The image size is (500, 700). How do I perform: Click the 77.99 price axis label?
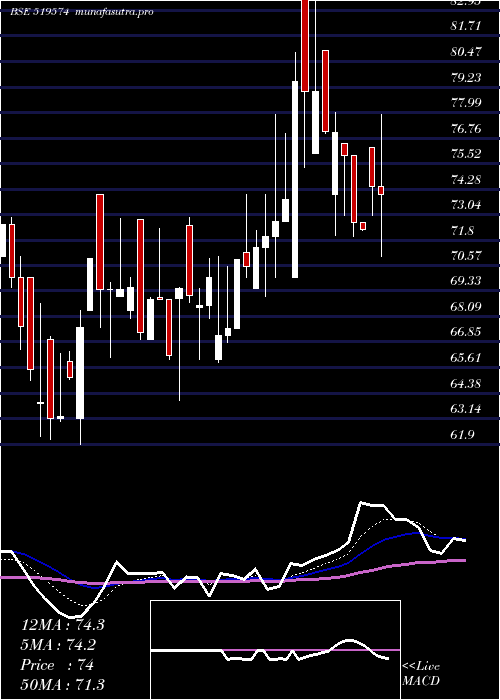click(x=466, y=103)
